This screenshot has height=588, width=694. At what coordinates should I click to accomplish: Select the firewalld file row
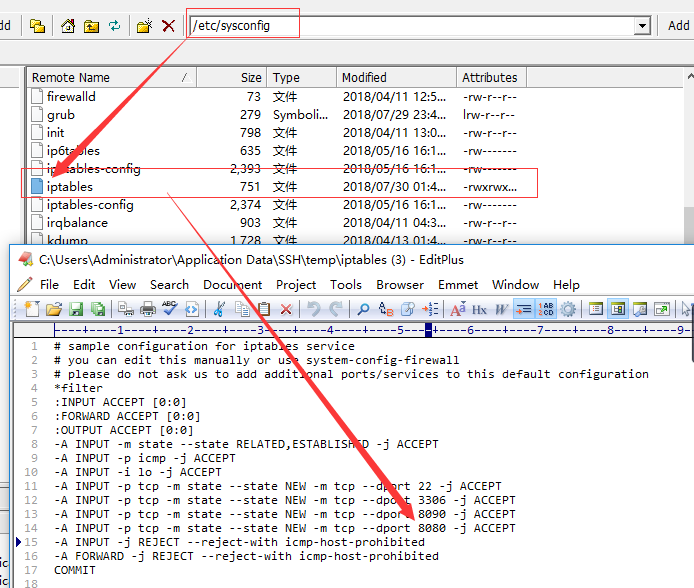click(274, 96)
